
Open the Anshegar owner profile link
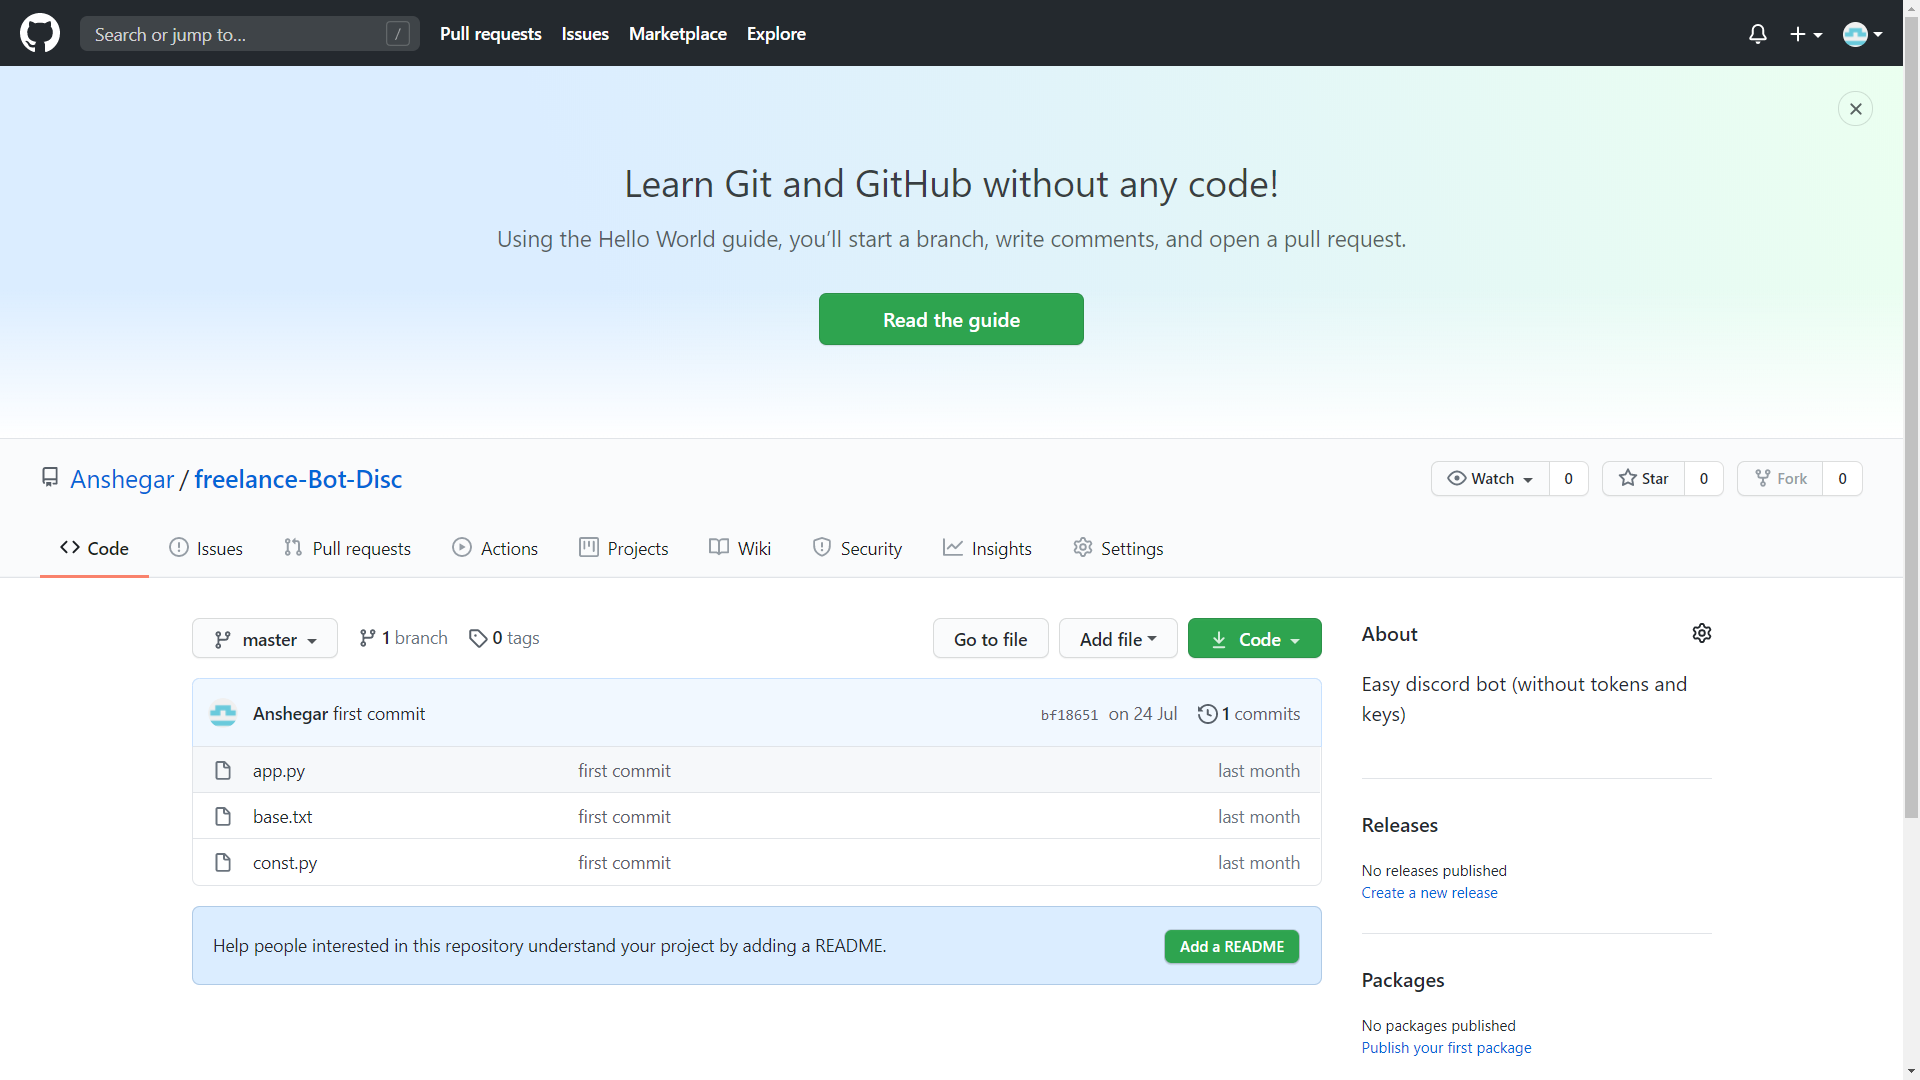[122, 479]
